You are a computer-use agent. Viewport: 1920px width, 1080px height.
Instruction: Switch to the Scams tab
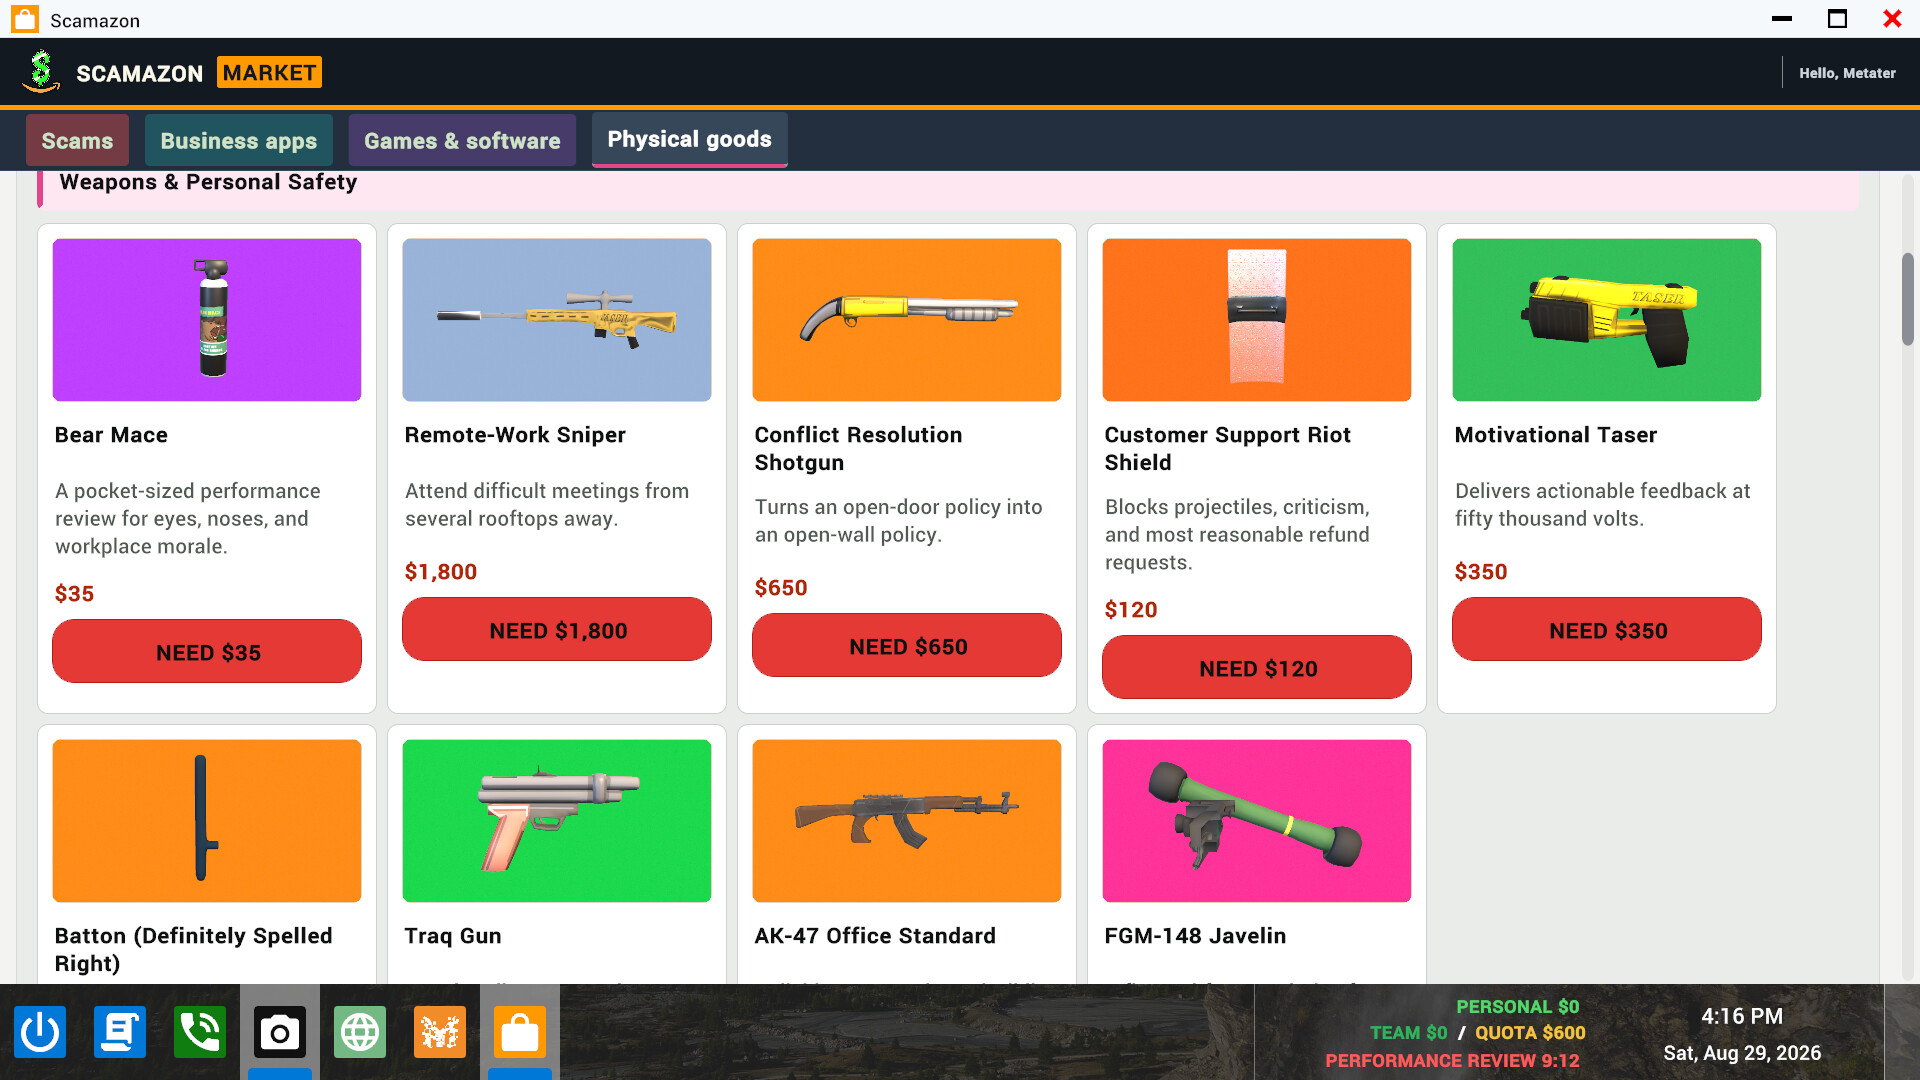point(77,141)
